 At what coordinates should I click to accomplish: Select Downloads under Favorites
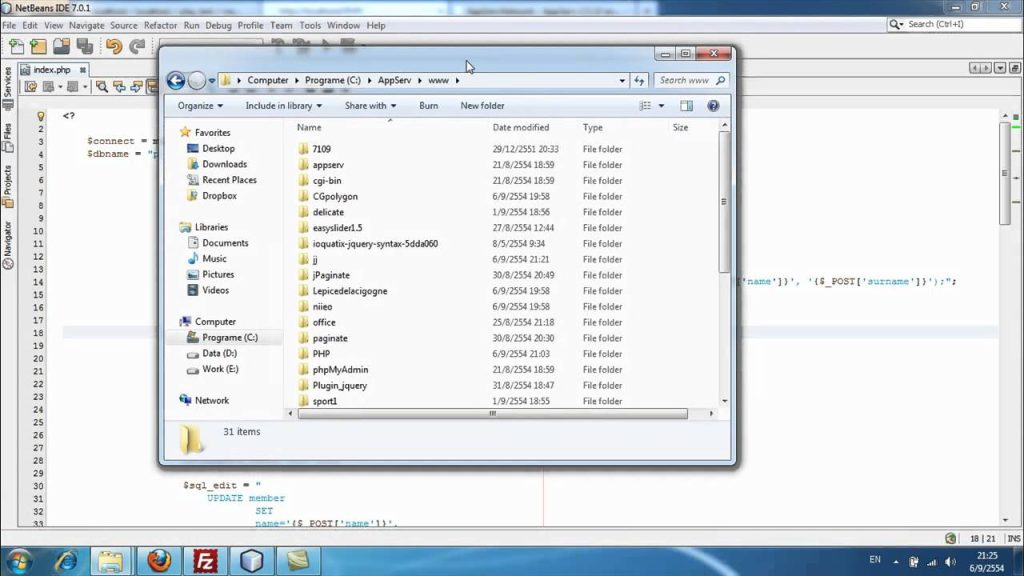pos(224,164)
